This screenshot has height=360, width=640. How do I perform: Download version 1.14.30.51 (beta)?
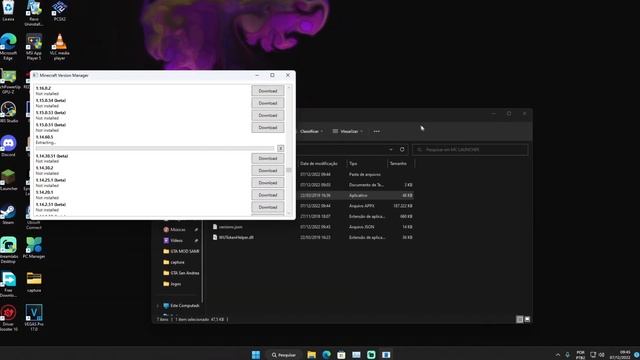[x=268, y=158]
